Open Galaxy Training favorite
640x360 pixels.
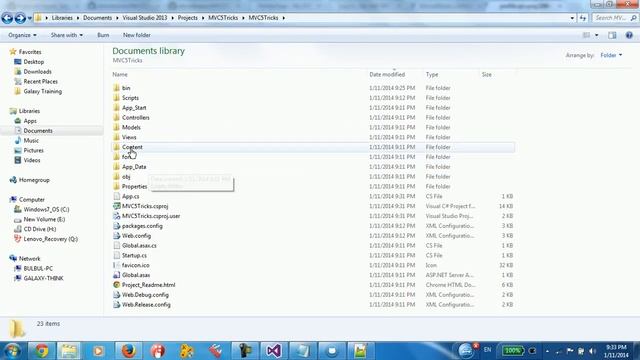42,91
